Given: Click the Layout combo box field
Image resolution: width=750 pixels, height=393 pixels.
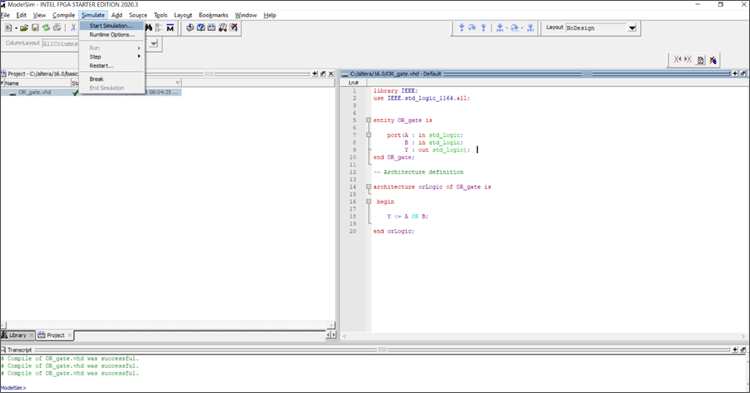Looking at the screenshot, I should click(596, 28).
